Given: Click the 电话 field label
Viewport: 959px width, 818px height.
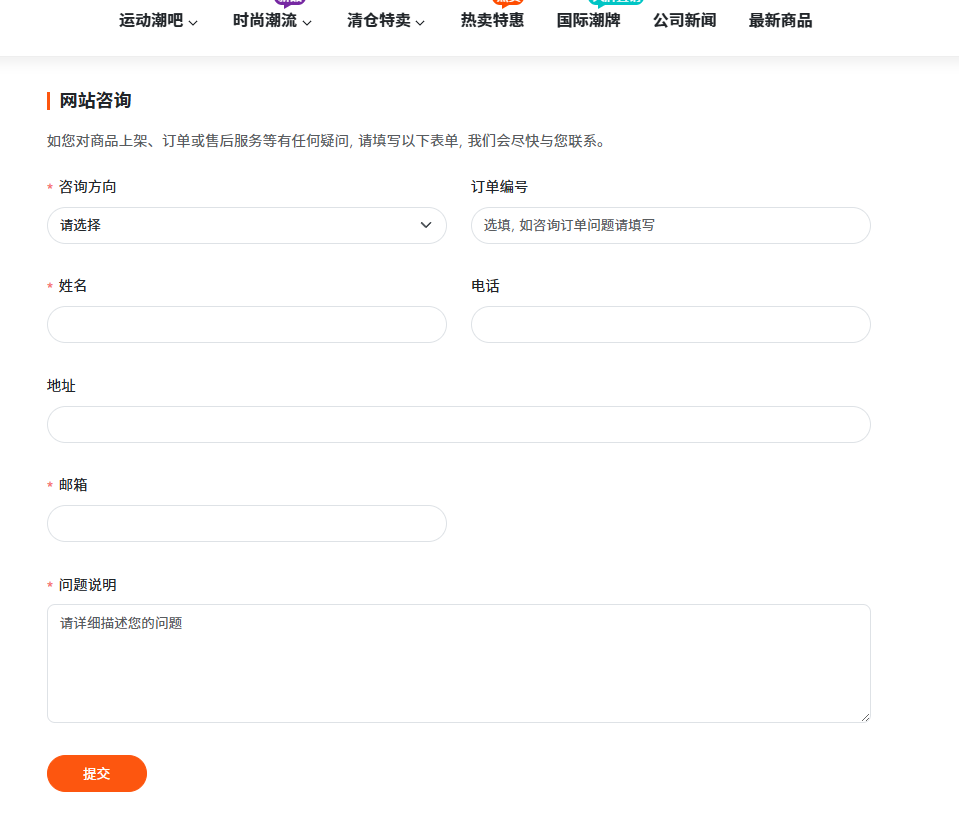Looking at the screenshot, I should click(485, 286).
